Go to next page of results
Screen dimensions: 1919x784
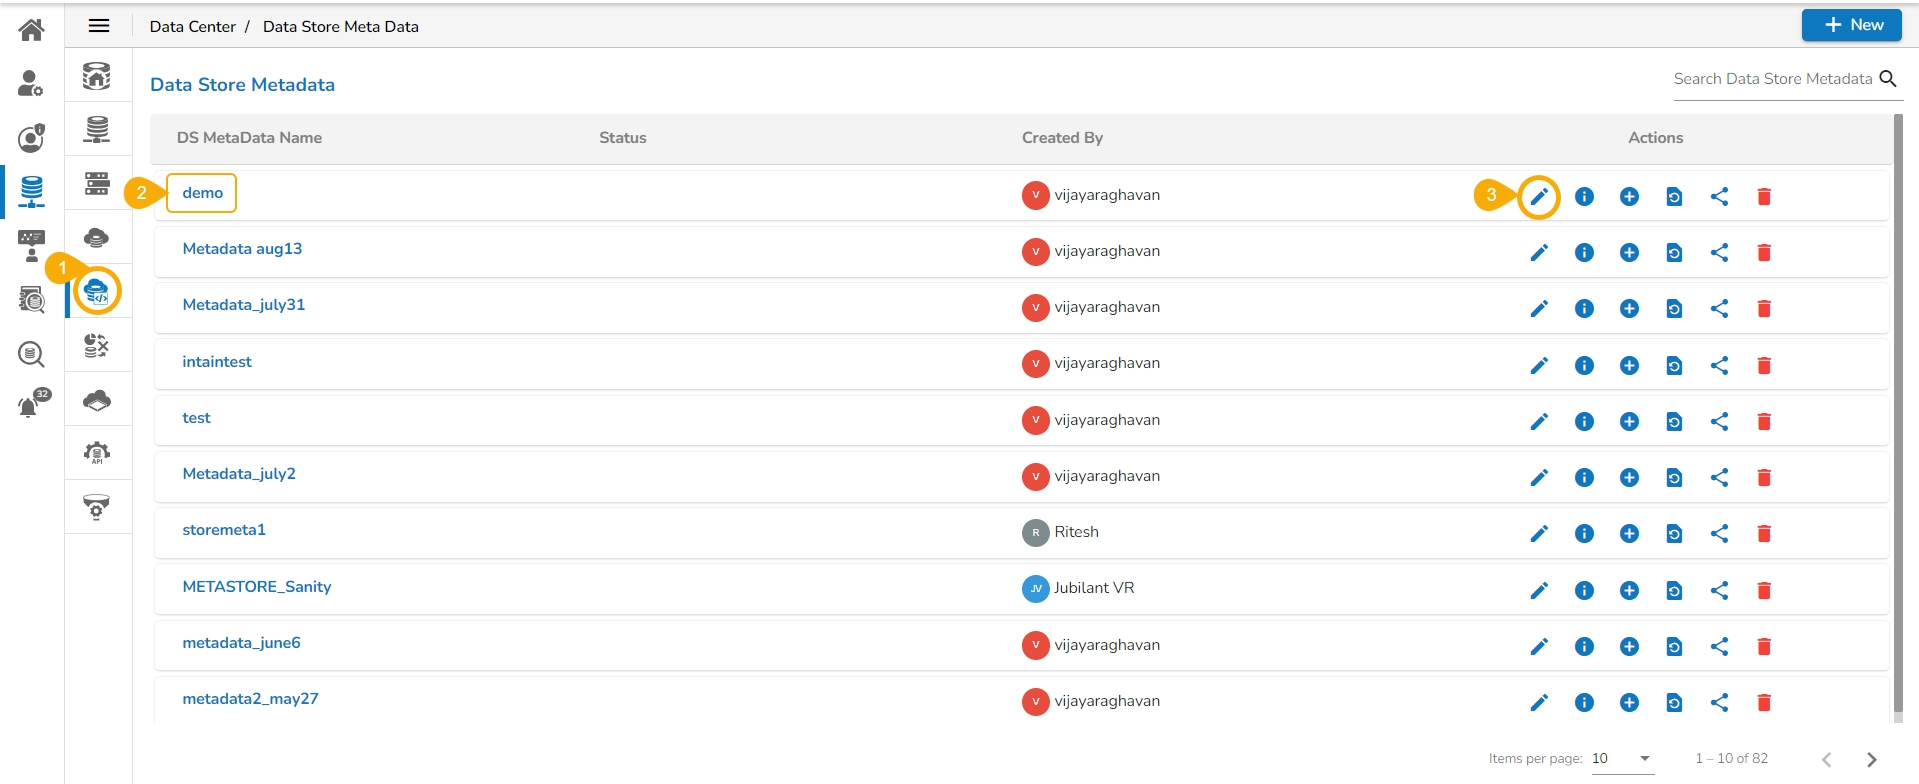(x=1871, y=760)
